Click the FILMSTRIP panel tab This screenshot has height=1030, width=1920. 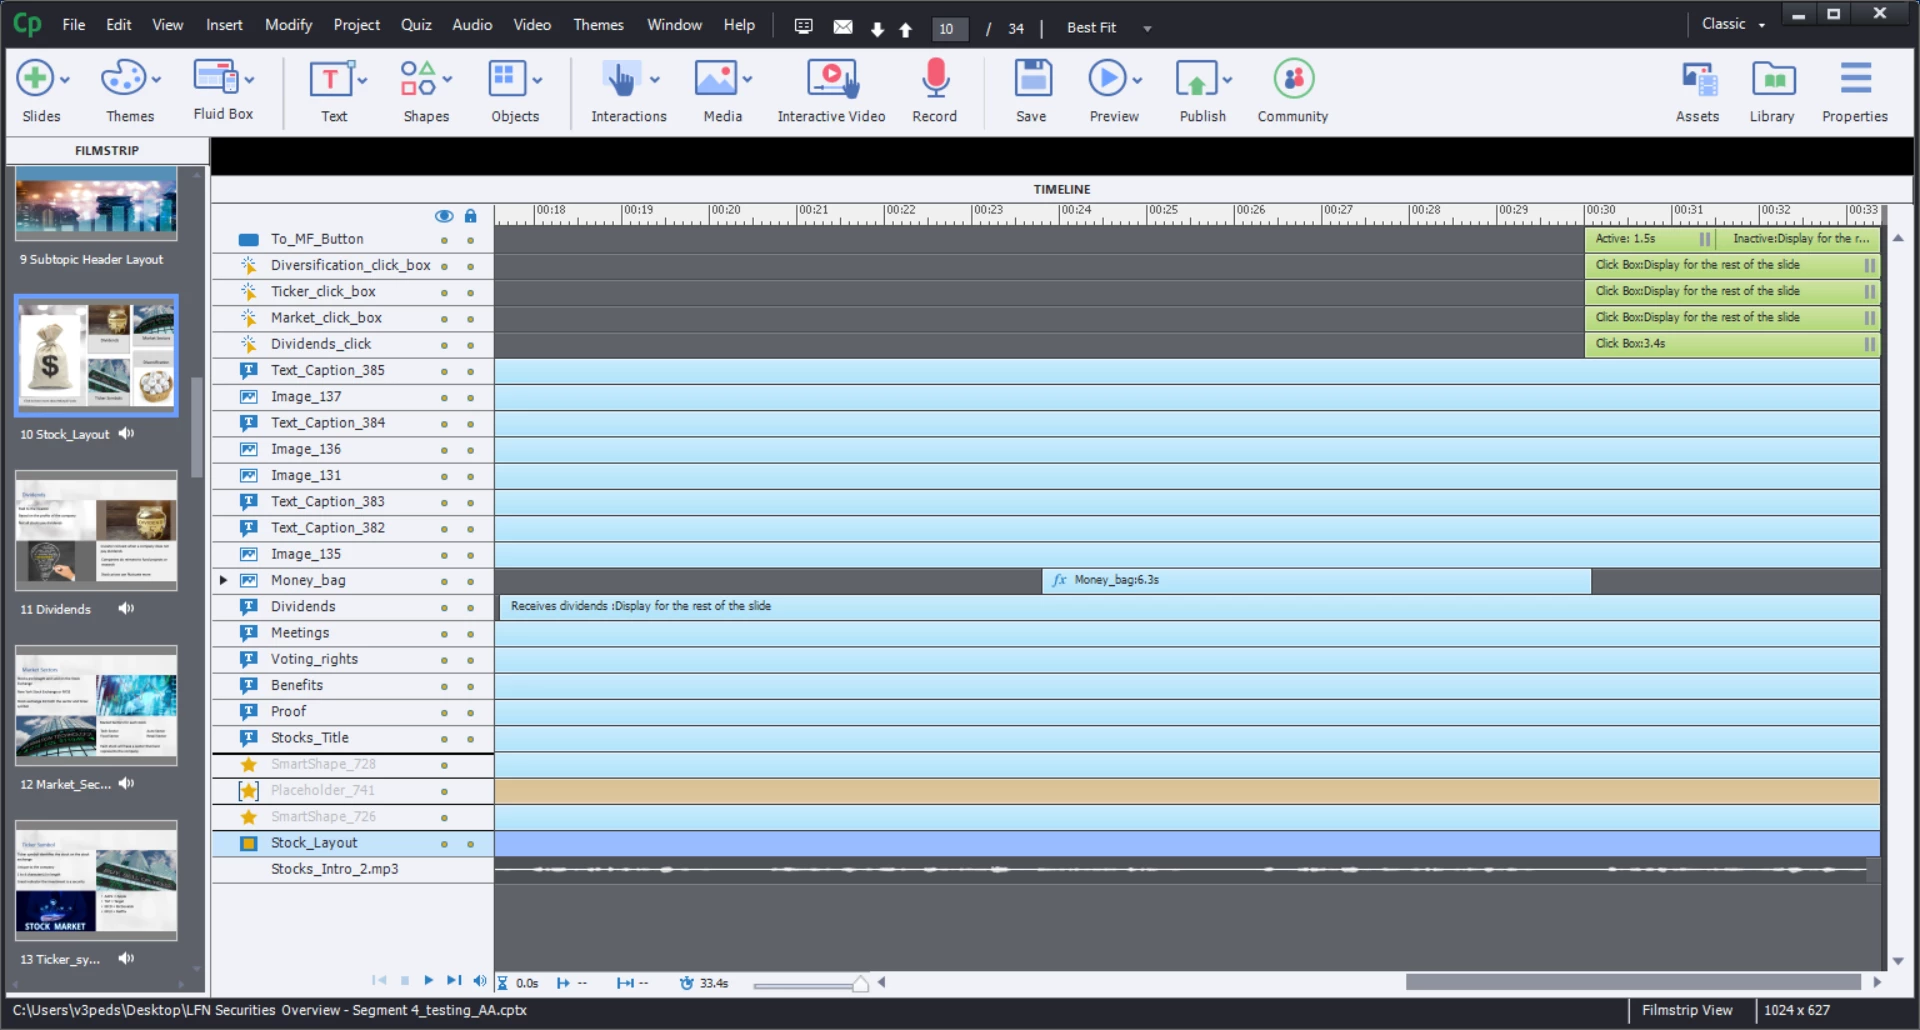[x=107, y=151]
